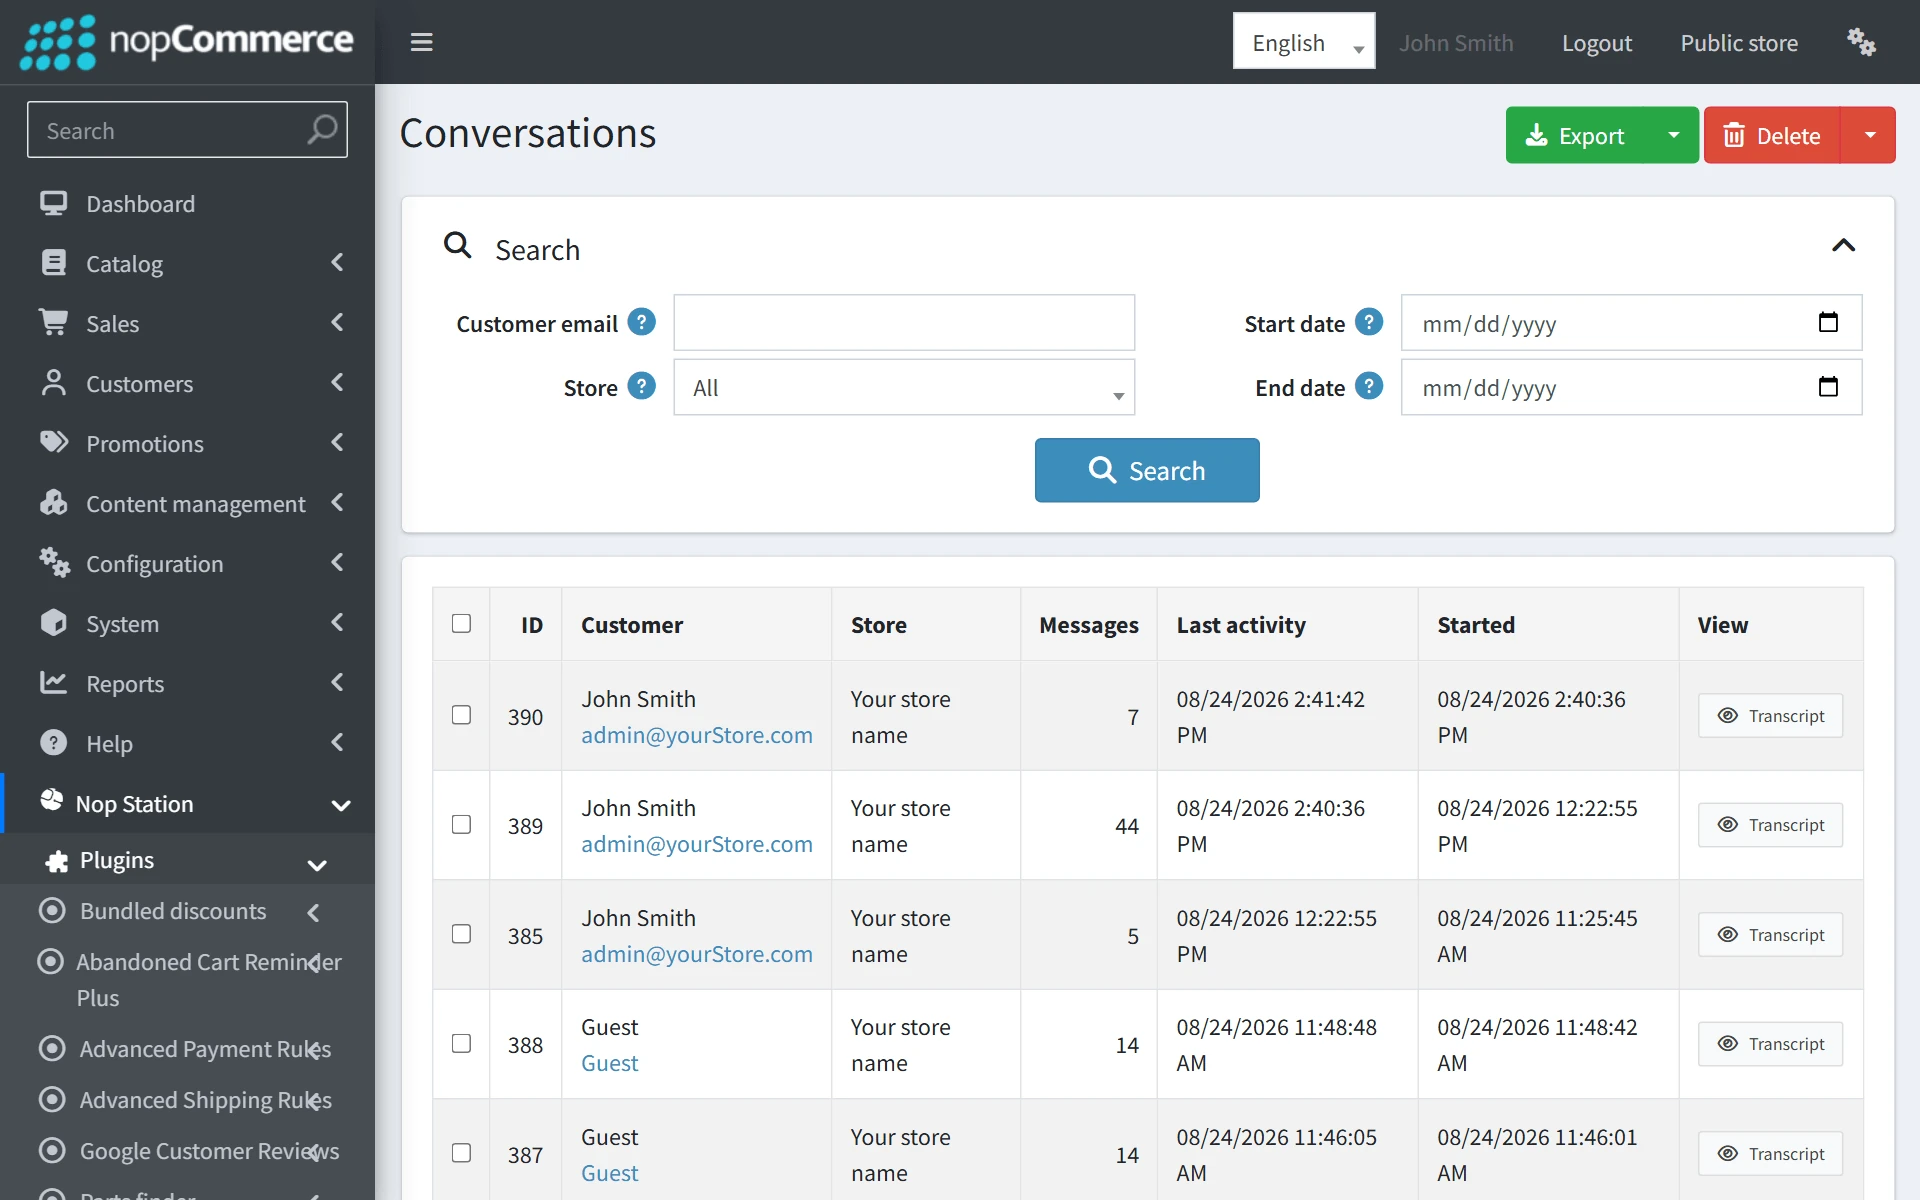
Task: Open the Customers menu item
Action: (187, 383)
